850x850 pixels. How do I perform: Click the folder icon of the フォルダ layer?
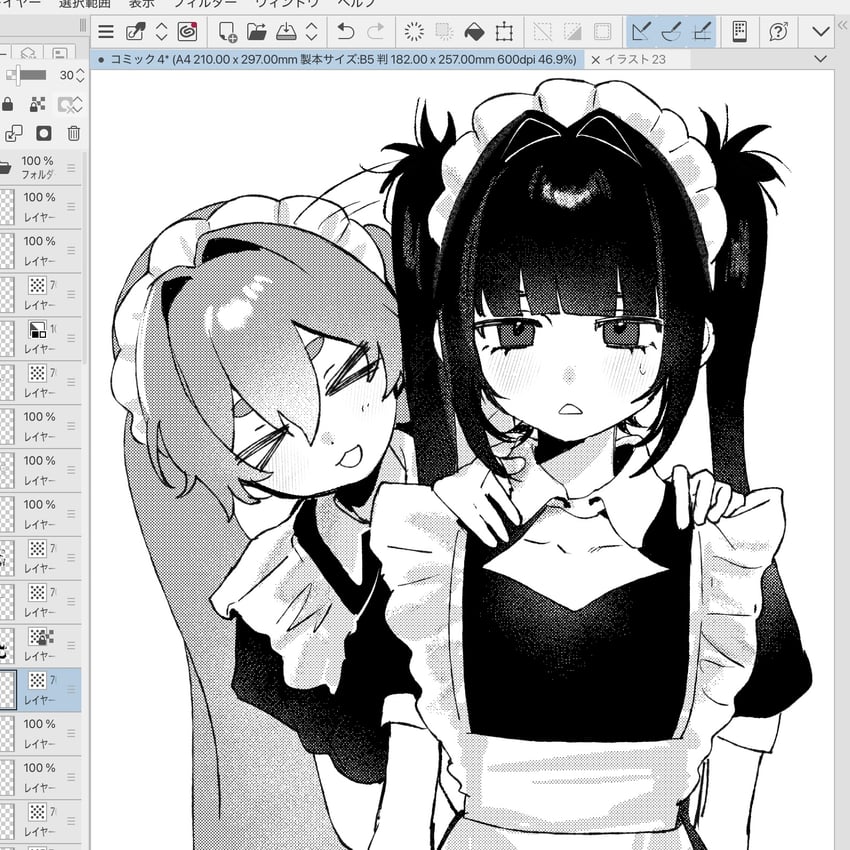[x=5, y=168]
